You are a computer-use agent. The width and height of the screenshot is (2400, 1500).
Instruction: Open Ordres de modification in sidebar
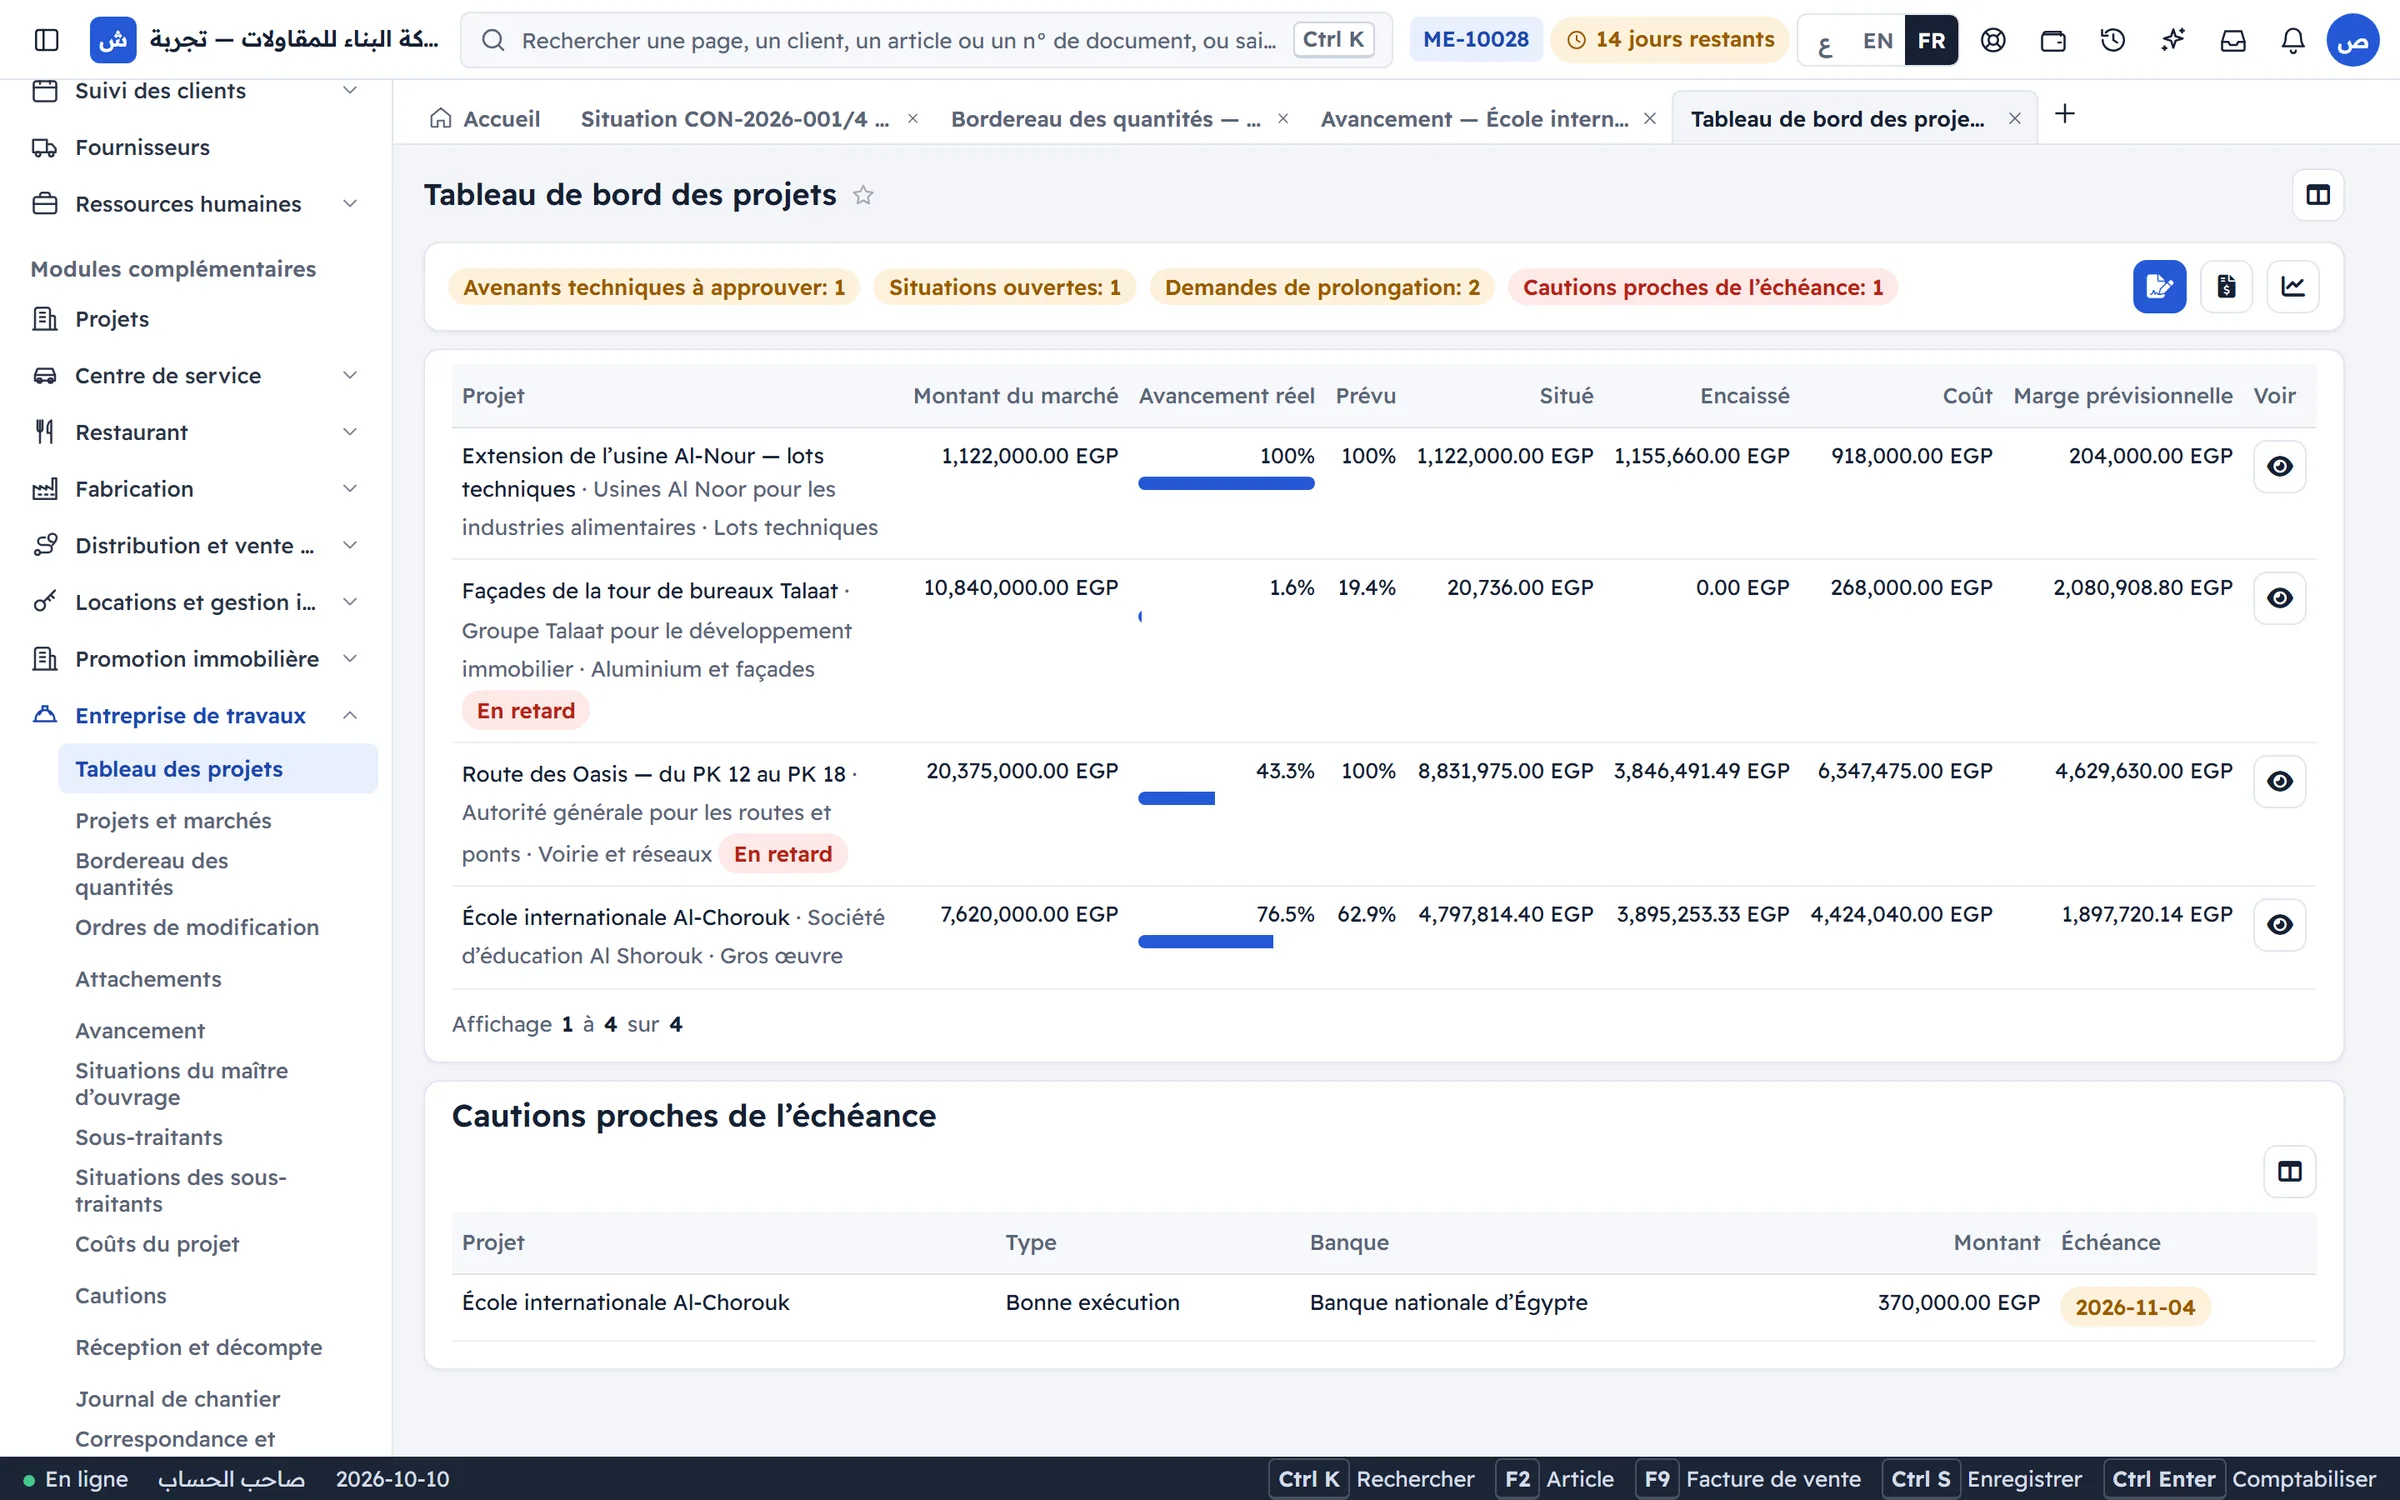(197, 927)
